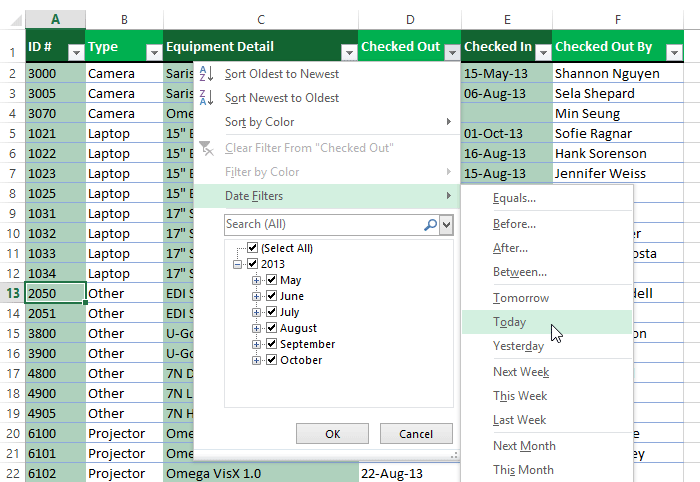Select the Between... date filter

pyautogui.click(x=547, y=272)
